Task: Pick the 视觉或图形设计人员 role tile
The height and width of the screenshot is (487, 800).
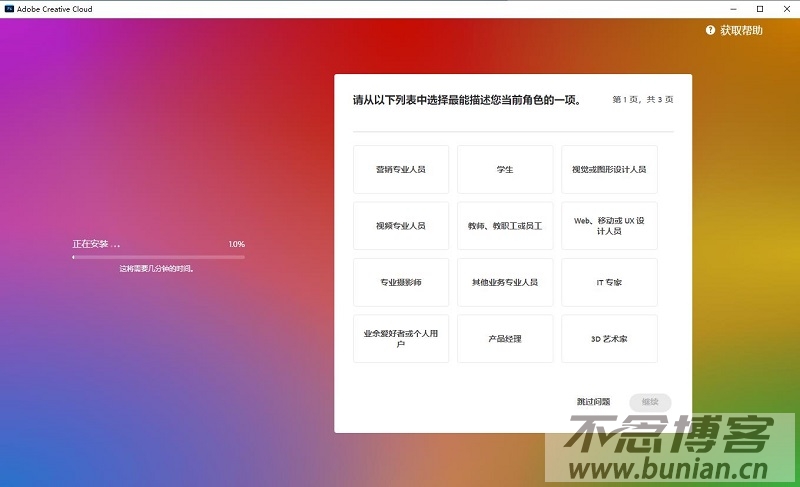Action: [609, 169]
